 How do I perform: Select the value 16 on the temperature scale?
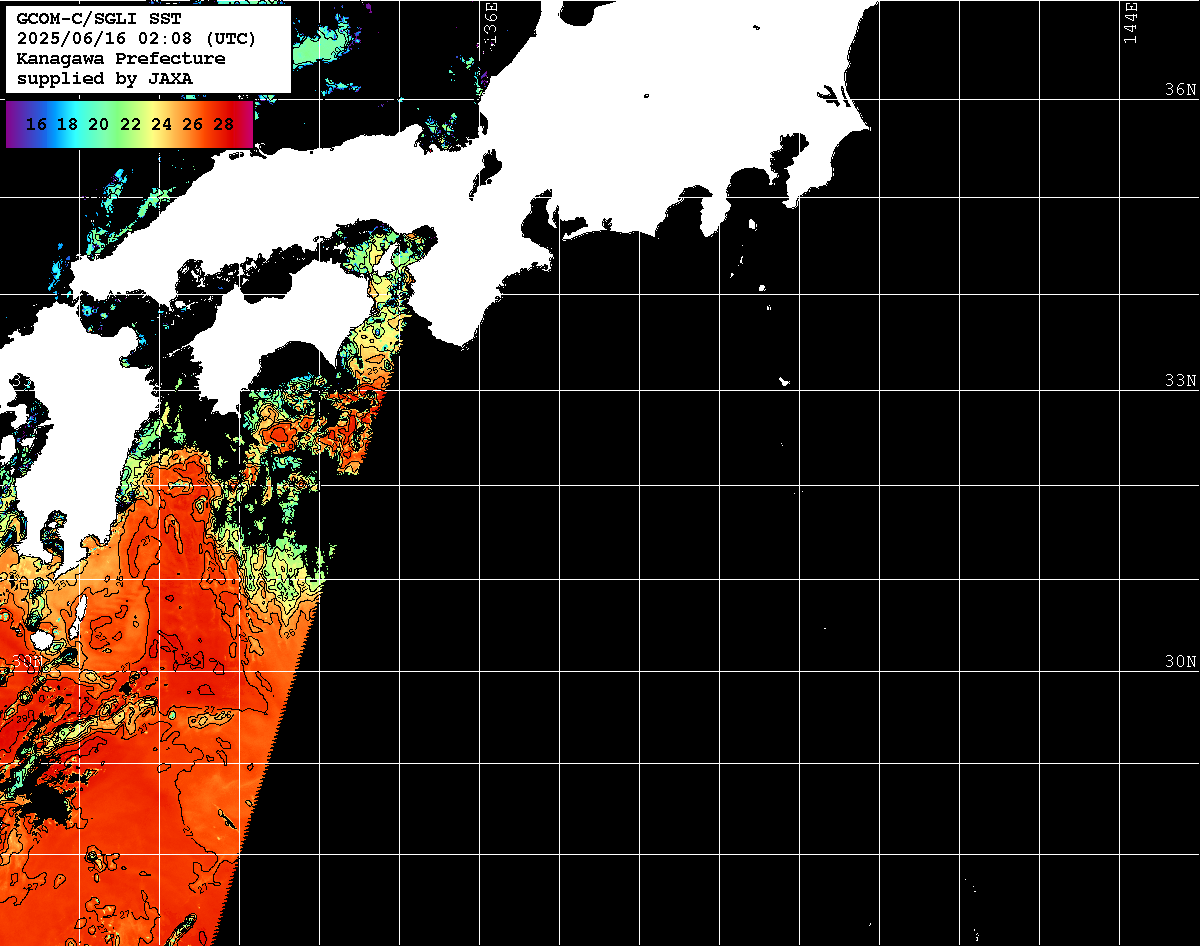click(36, 125)
